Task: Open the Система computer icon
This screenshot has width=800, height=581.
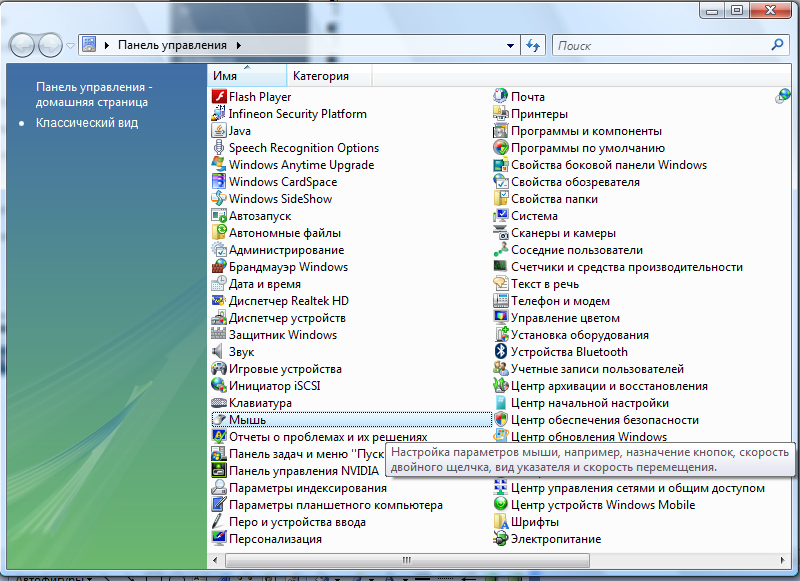Action: [x=501, y=216]
